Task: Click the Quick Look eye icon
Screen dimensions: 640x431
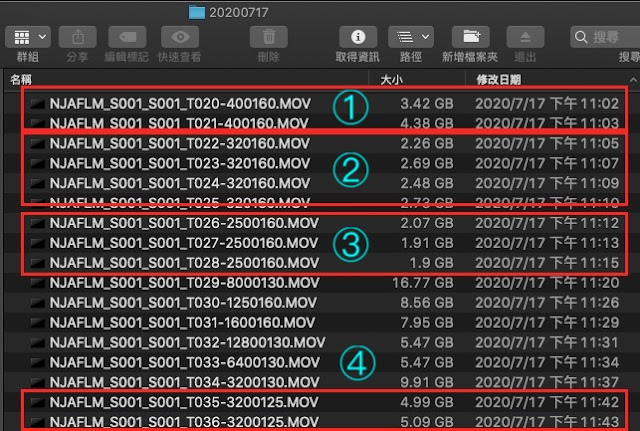Action: click(x=180, y=37)
